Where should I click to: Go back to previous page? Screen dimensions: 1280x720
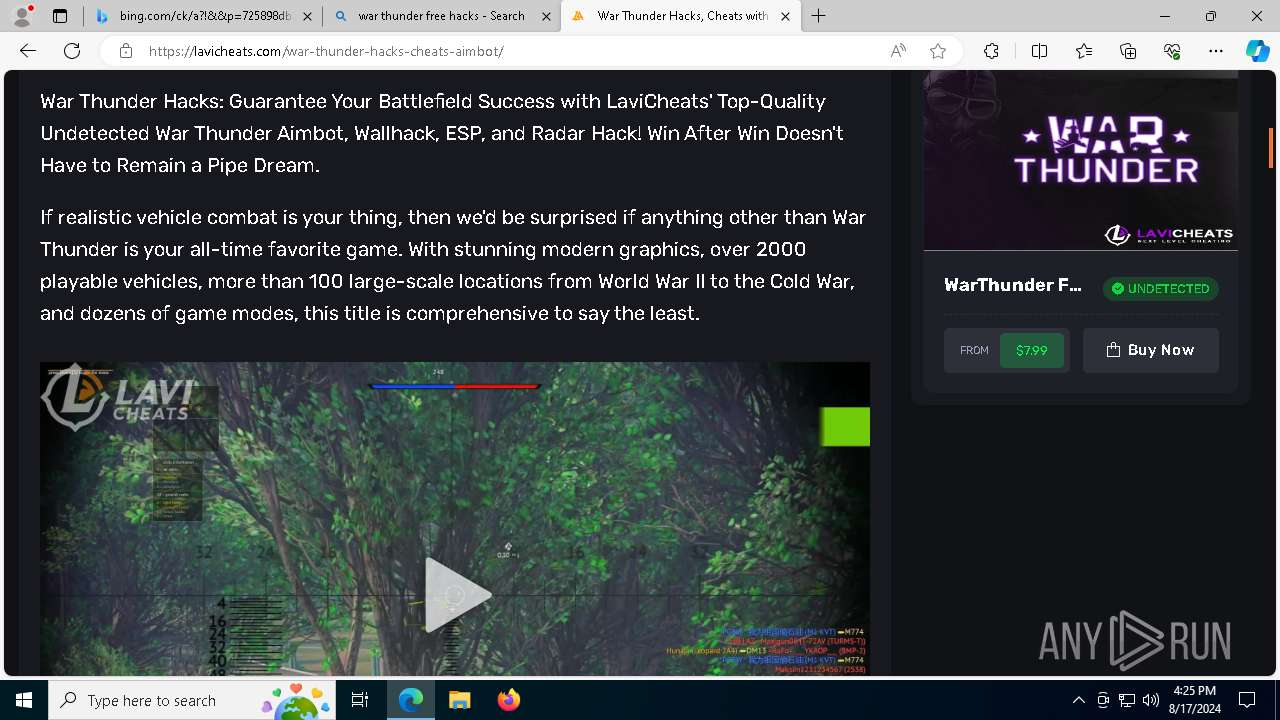tap(28, 51)
